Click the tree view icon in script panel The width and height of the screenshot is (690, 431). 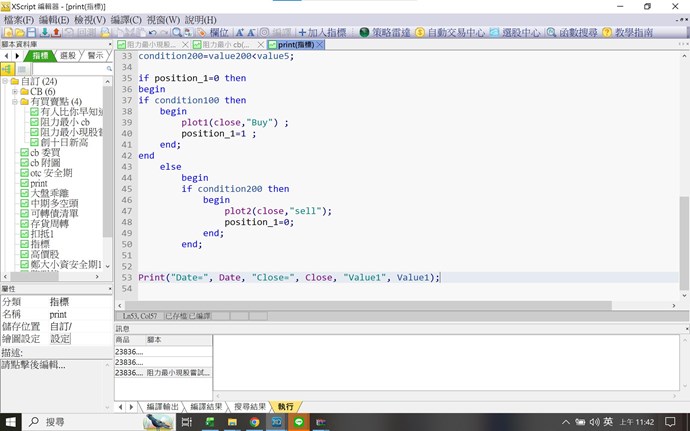[x=7, y=69]
